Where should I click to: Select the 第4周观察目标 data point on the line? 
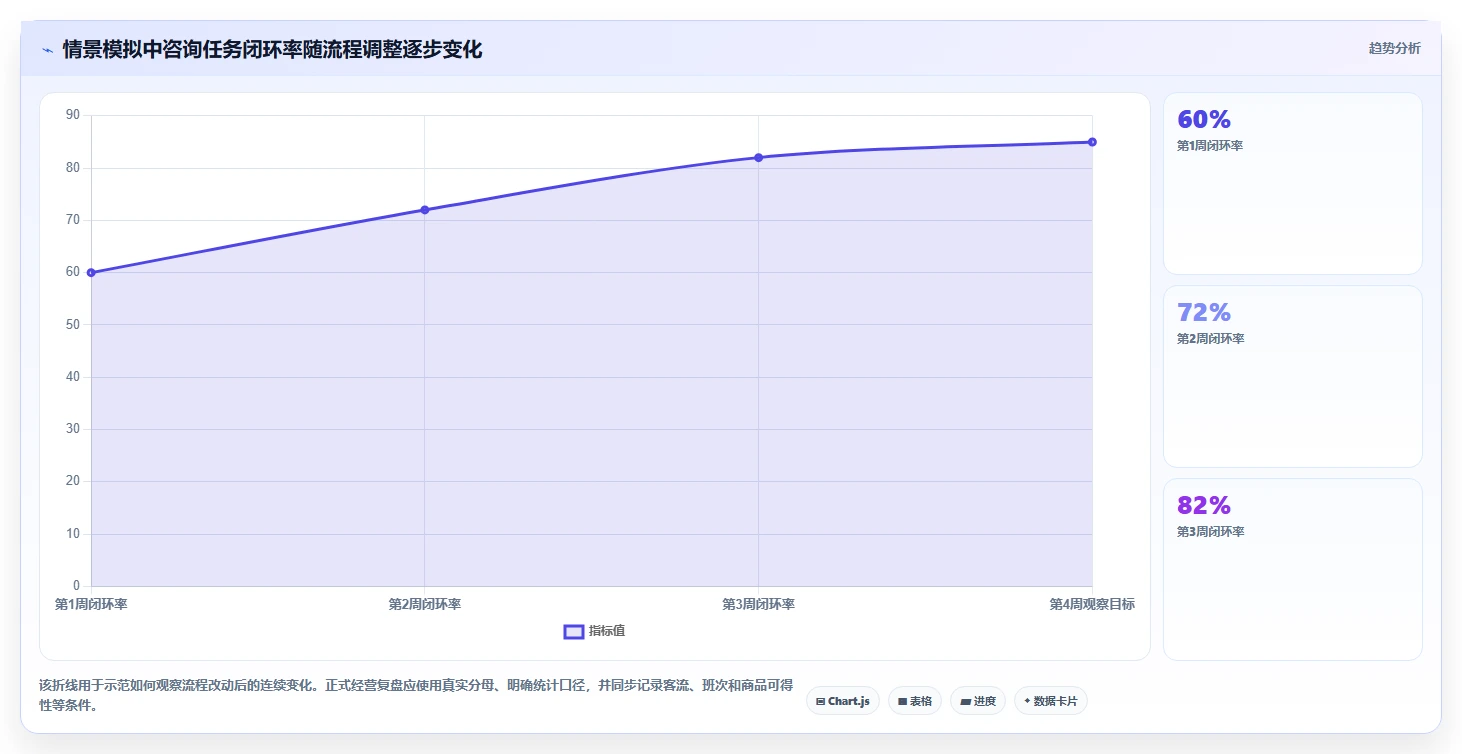(x=1092, y=142)
